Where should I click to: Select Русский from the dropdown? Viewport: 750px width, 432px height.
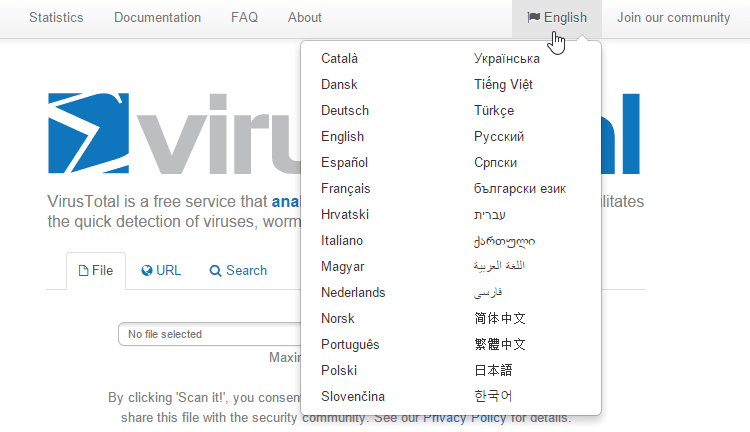pos(499,137)
